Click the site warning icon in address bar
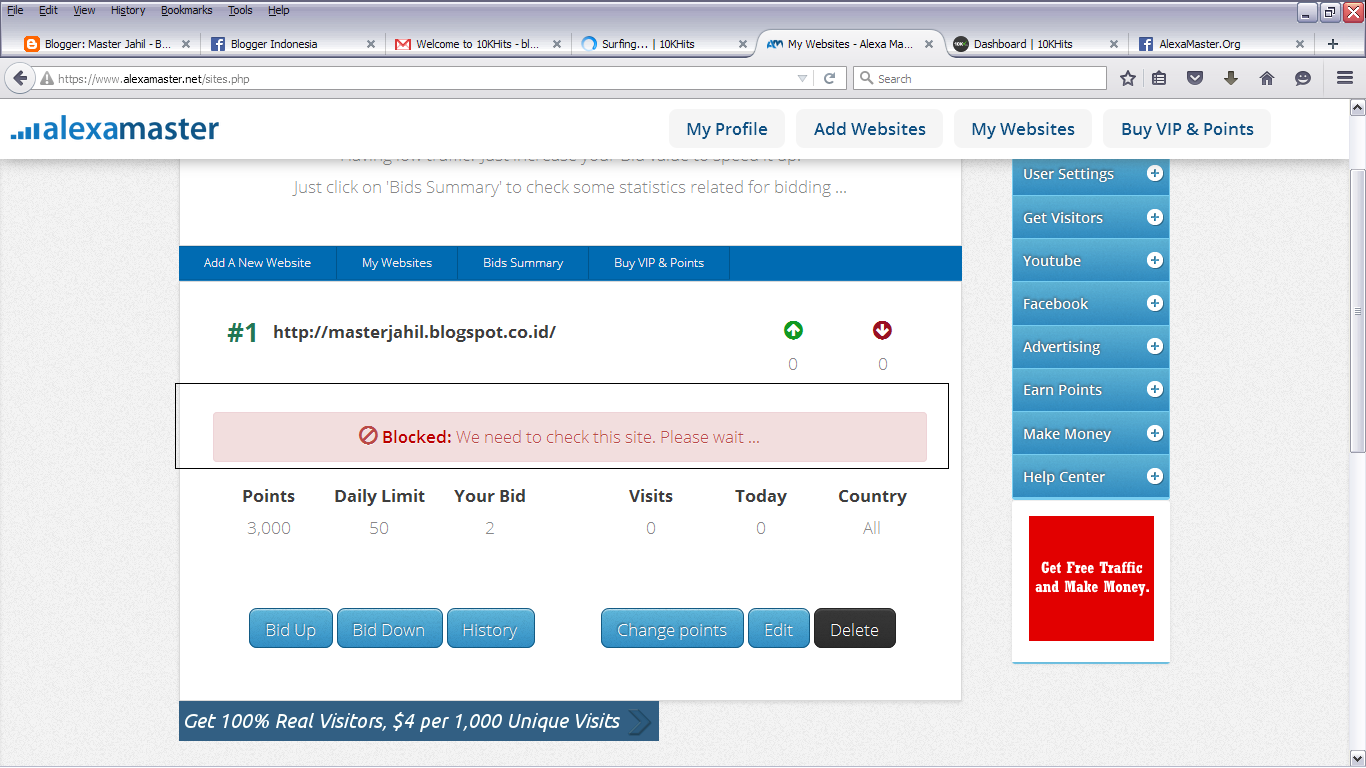 pyautogui.click(x=47, y=78)
